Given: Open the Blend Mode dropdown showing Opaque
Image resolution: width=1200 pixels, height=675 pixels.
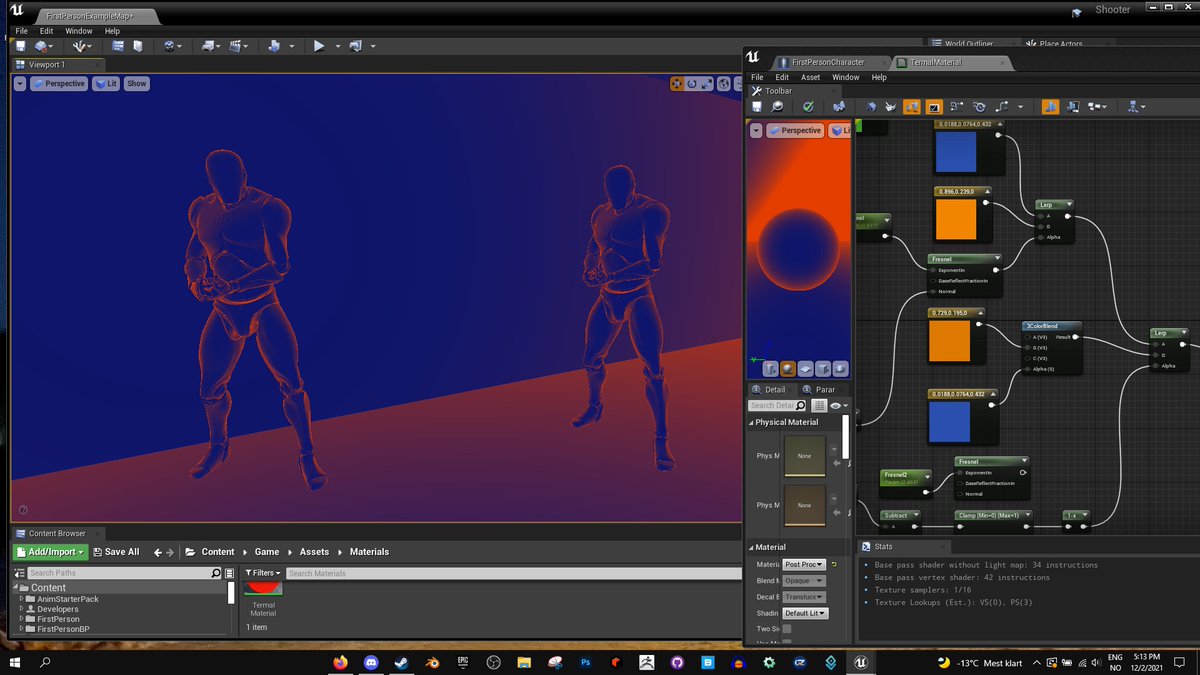Looking at the screenshot, I should tap(806, 580).
